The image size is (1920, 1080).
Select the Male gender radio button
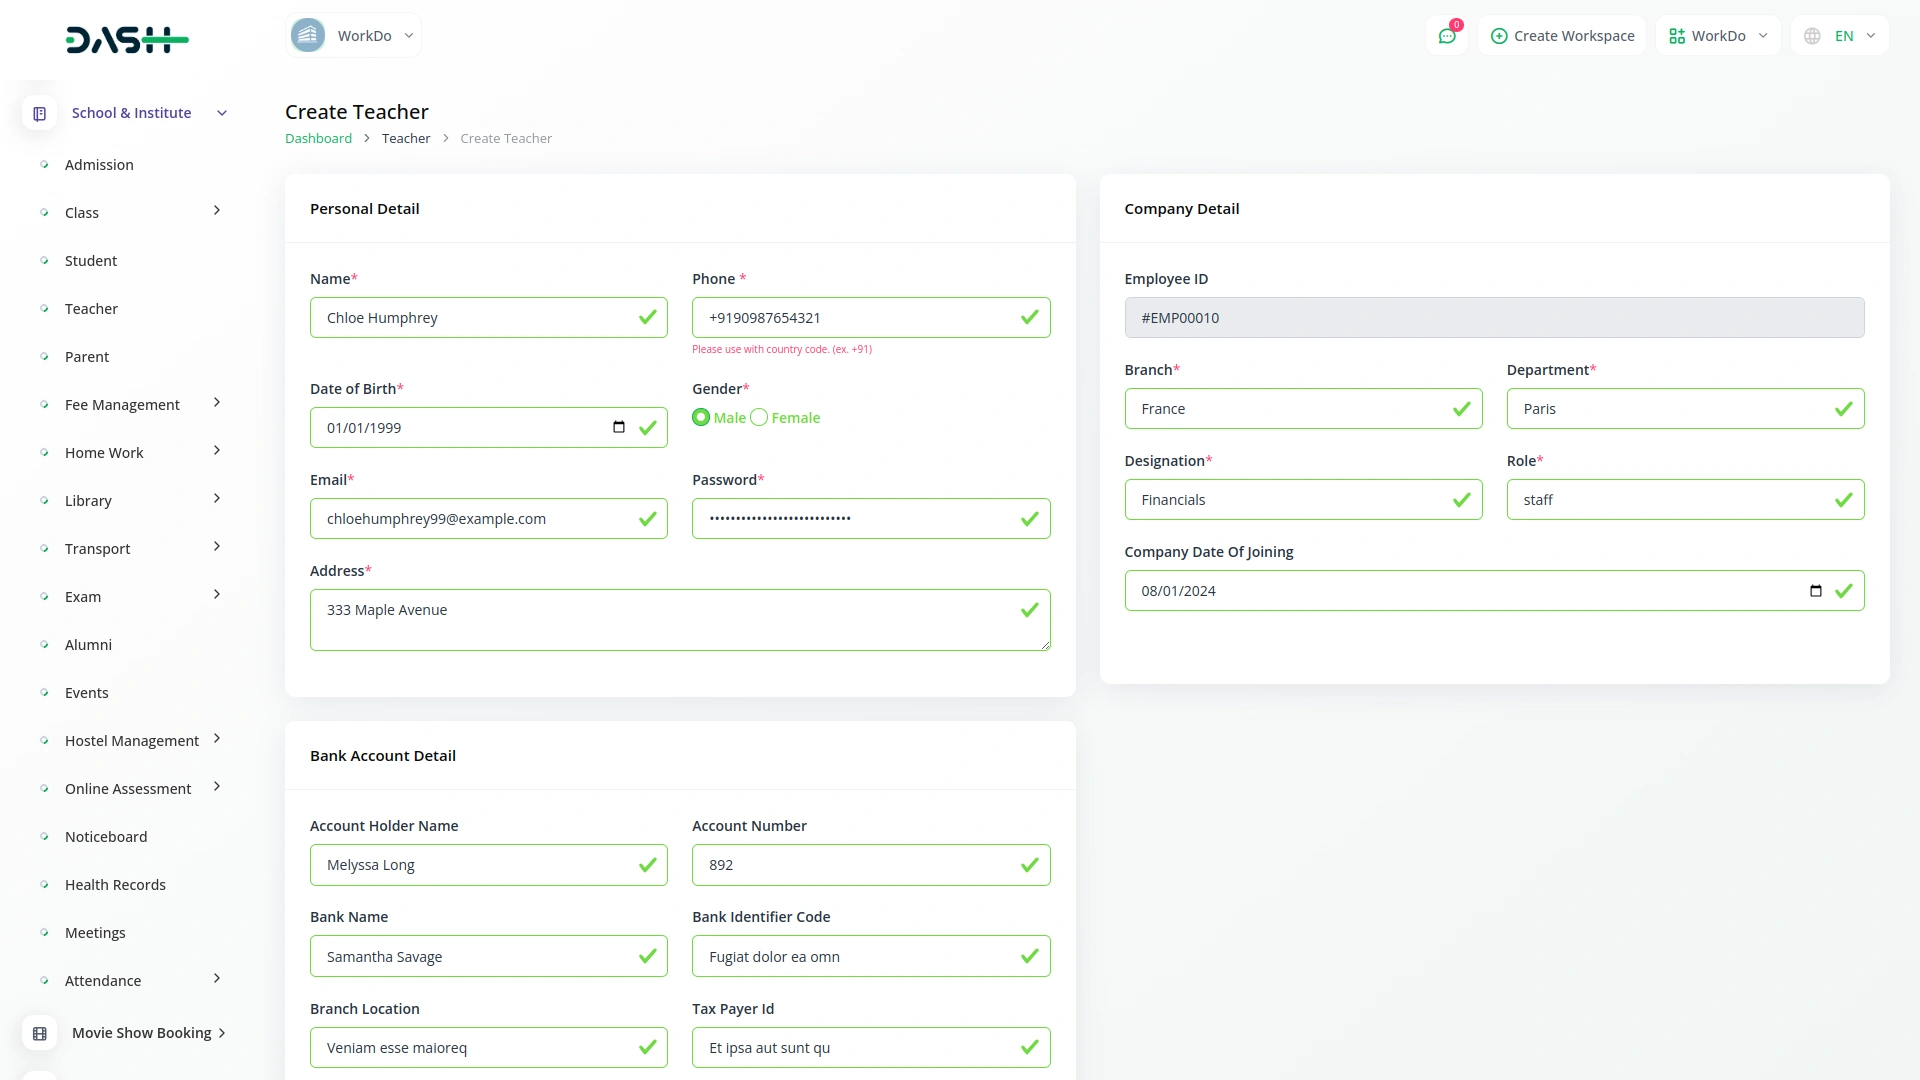(x=701, y=418)
